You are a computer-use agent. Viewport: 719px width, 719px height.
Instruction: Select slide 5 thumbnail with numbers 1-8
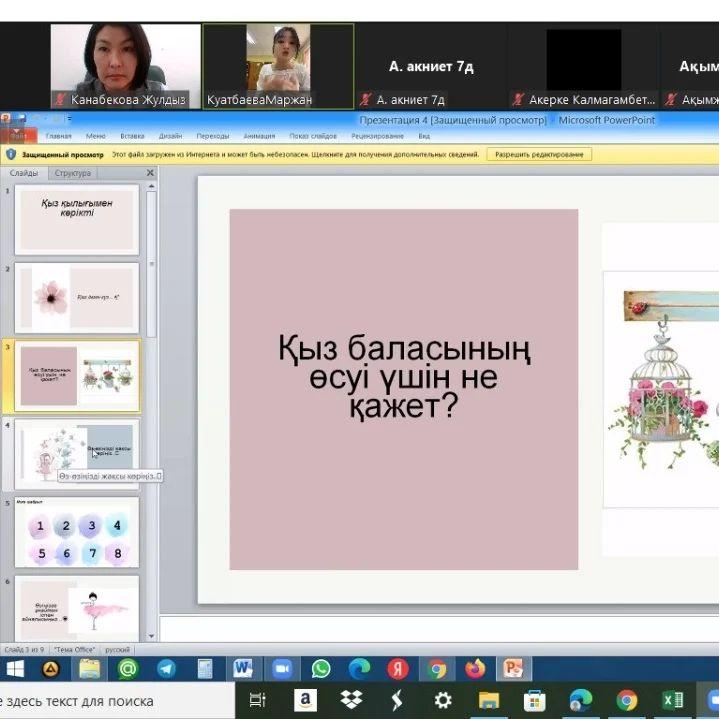click(77, 532)
